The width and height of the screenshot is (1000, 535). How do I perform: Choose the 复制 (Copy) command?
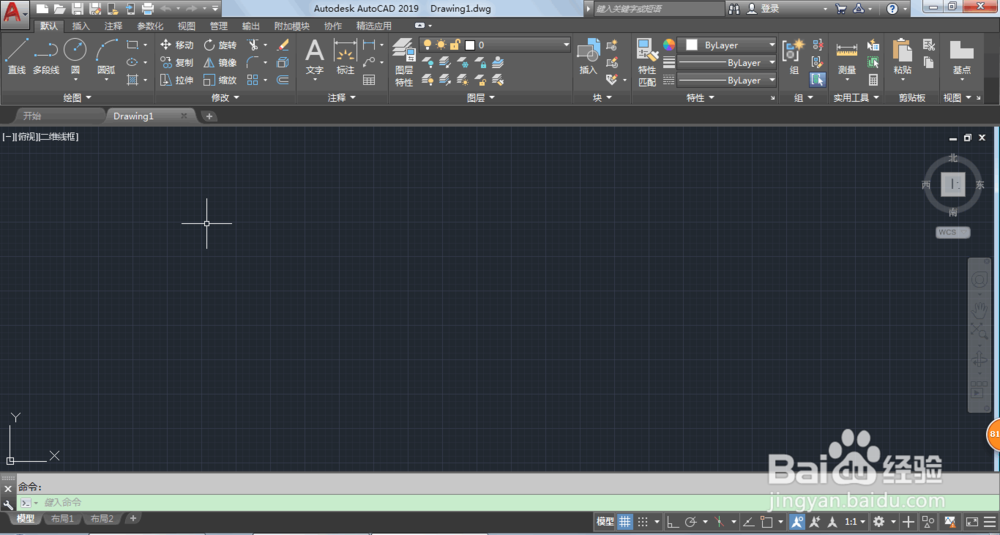click(177, 62)
